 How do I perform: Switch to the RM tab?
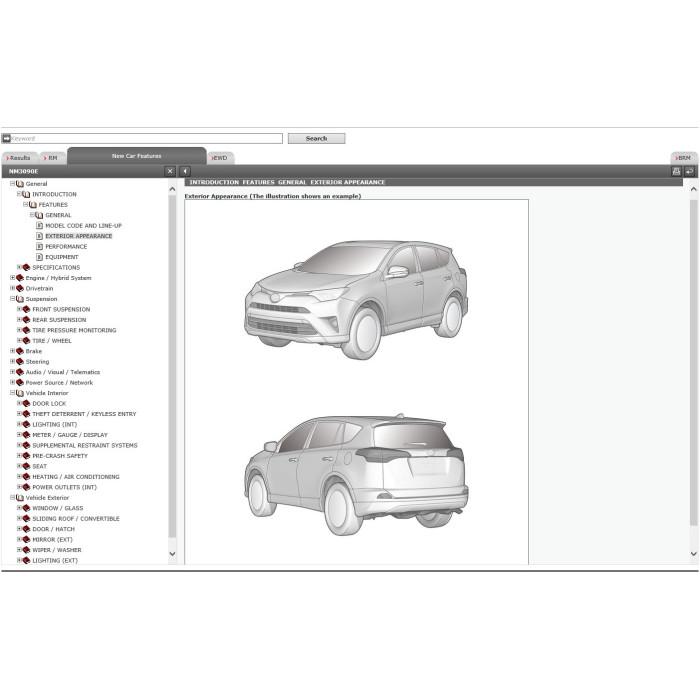point(52,158)
